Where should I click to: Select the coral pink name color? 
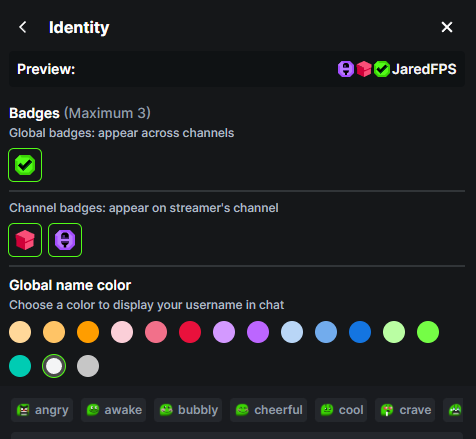coord(156,332)
